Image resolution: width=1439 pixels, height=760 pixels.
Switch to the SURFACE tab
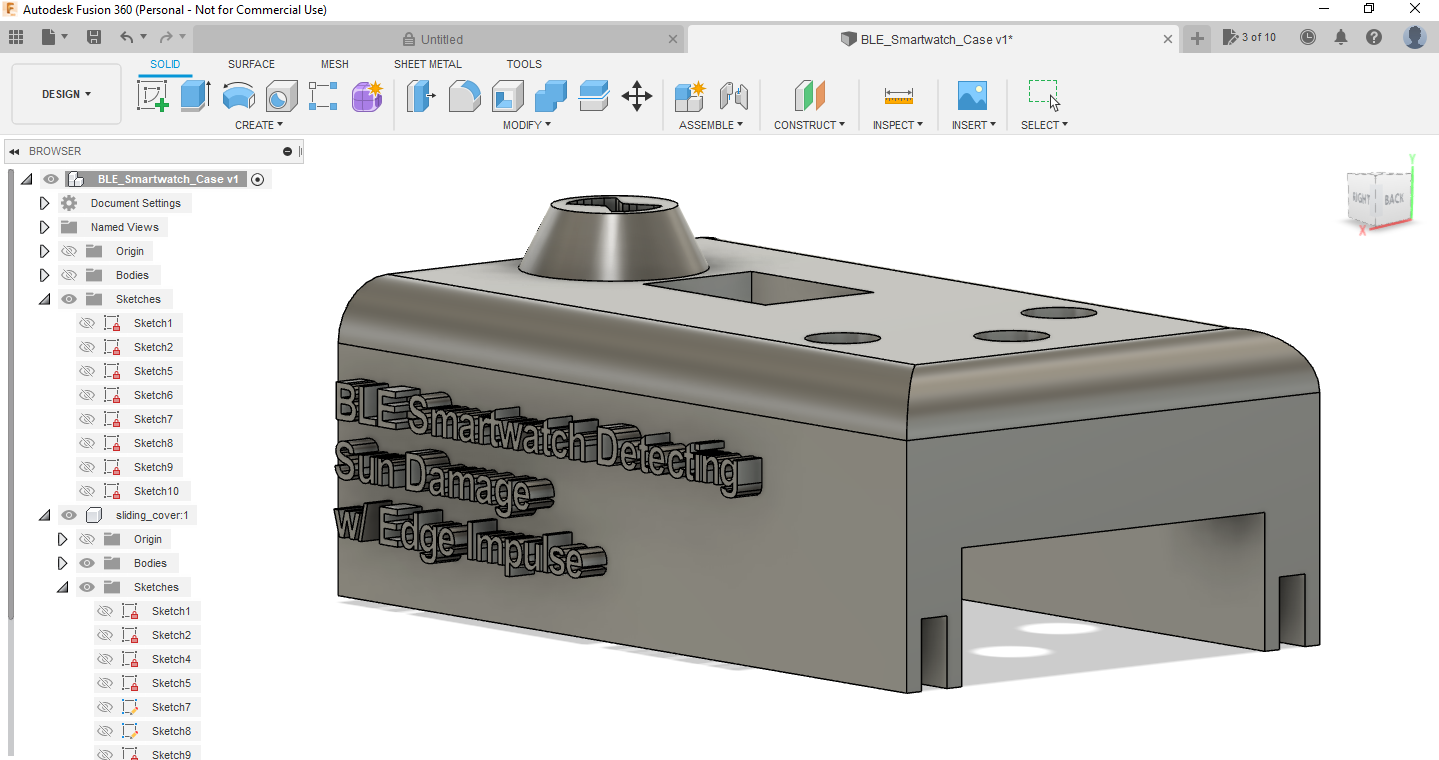coord(251,64)
